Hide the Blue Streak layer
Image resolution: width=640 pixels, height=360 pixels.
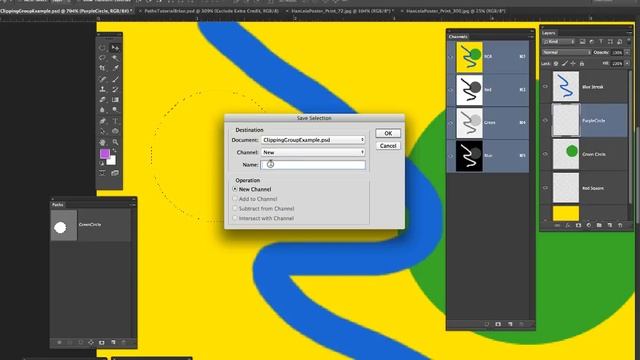[545, 87]
